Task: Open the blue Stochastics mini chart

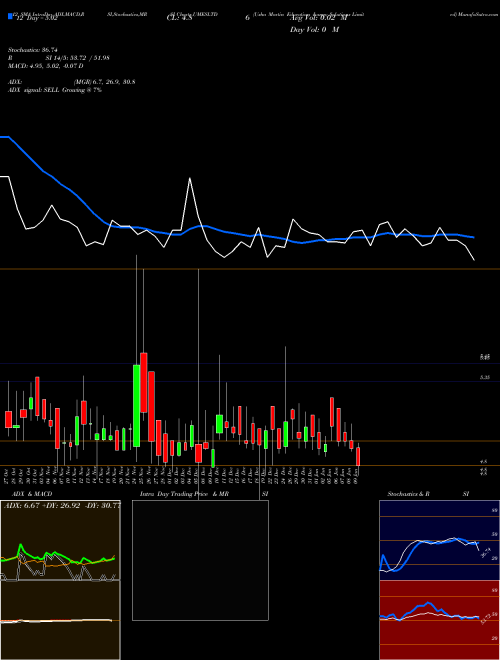Action: coord(439,540)
